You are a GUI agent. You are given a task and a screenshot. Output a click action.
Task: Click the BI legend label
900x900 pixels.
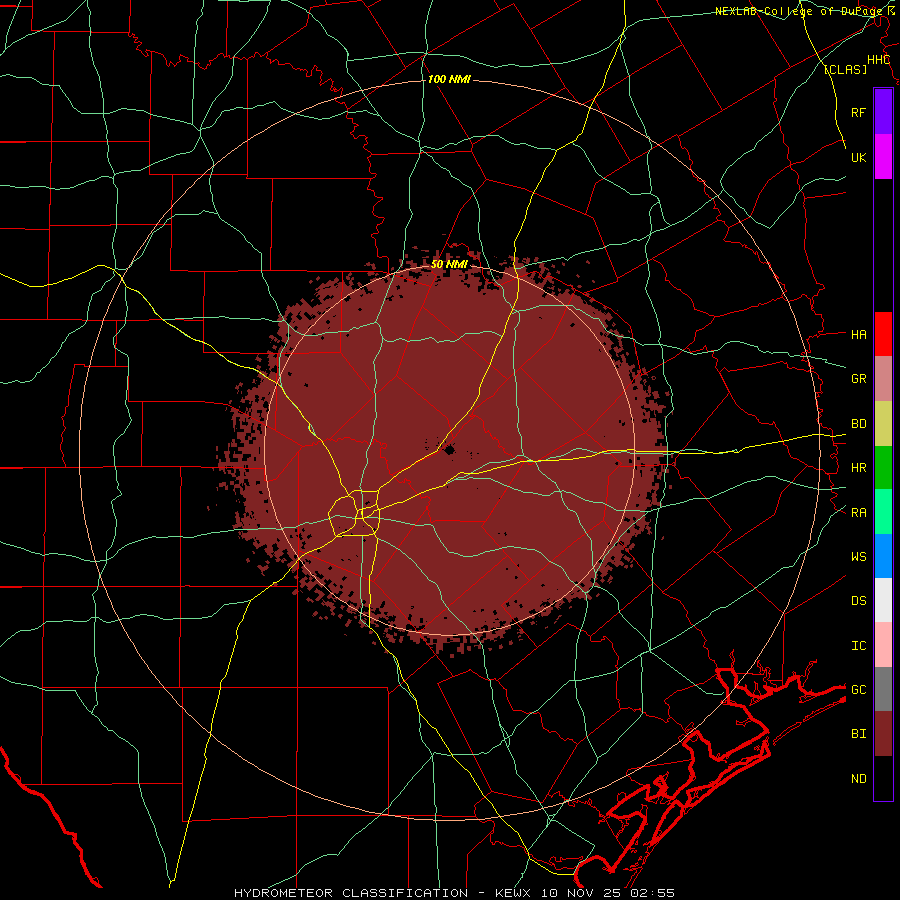pos(858,734)
